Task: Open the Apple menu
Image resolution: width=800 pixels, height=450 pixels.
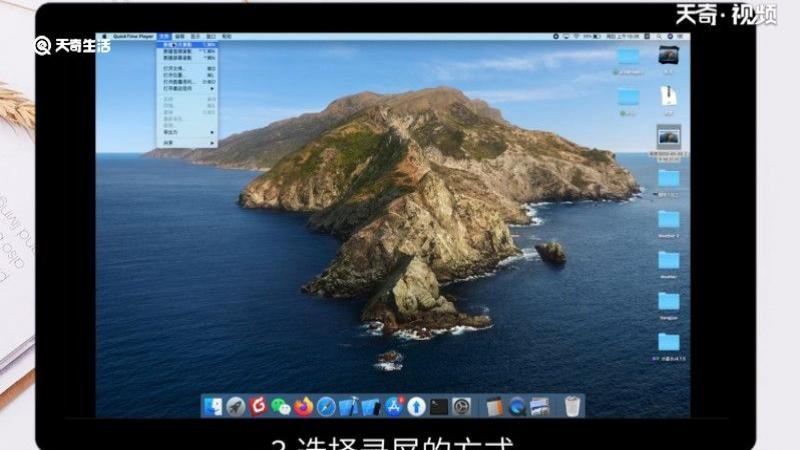Action: pos(105,37)
